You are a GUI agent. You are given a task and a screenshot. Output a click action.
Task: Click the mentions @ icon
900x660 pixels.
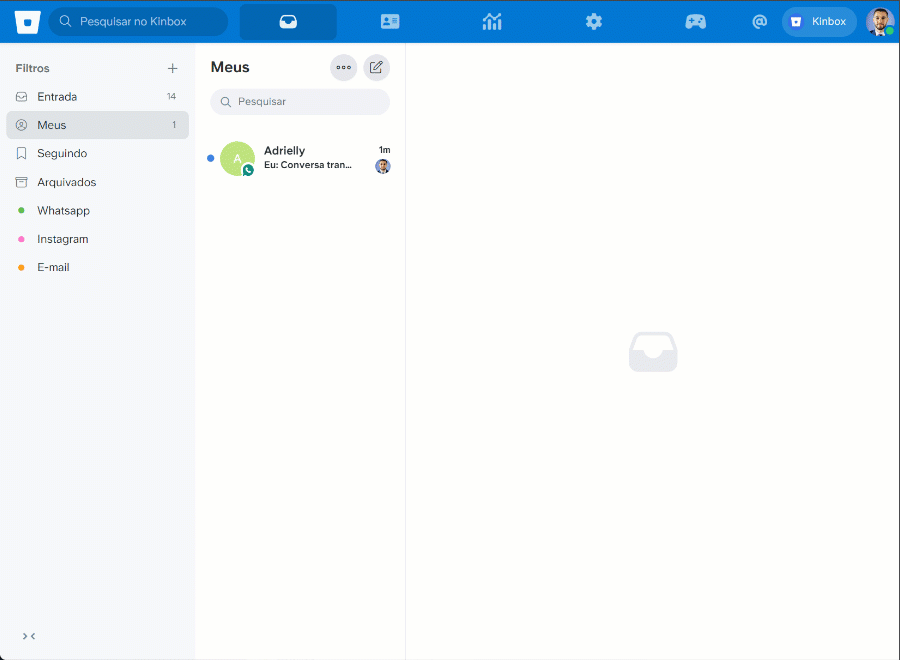[759, 22]
